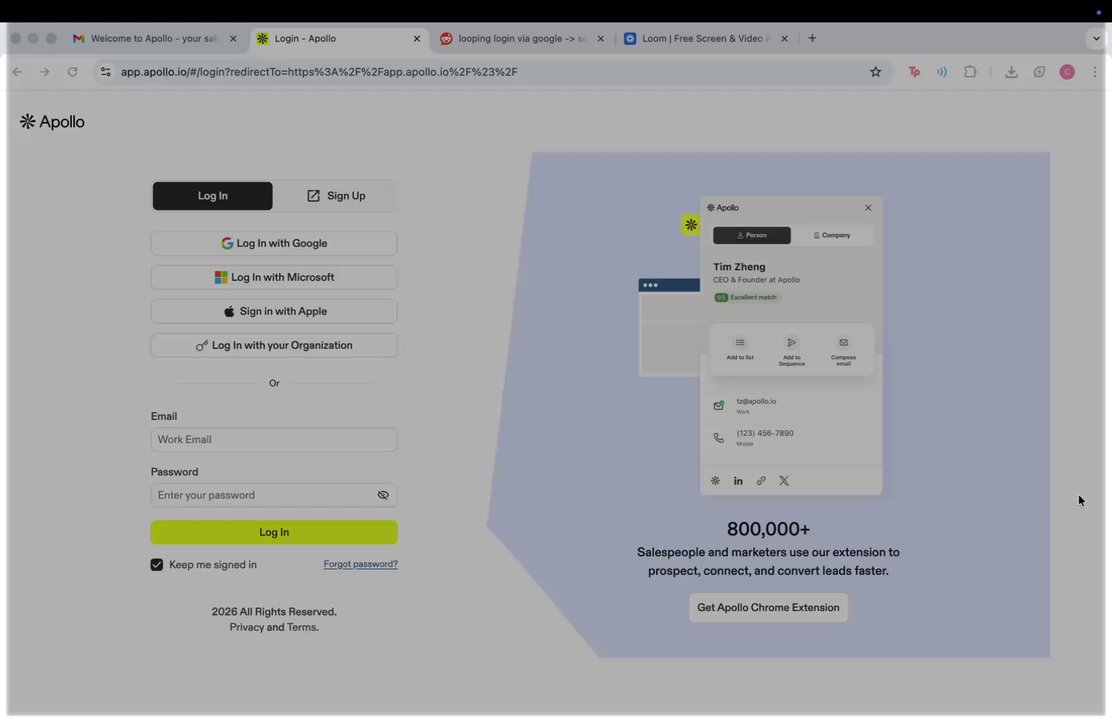Open the Extensions puzzle icon
This screenshot has width=1112, height=720.
(x=969, y=72)
